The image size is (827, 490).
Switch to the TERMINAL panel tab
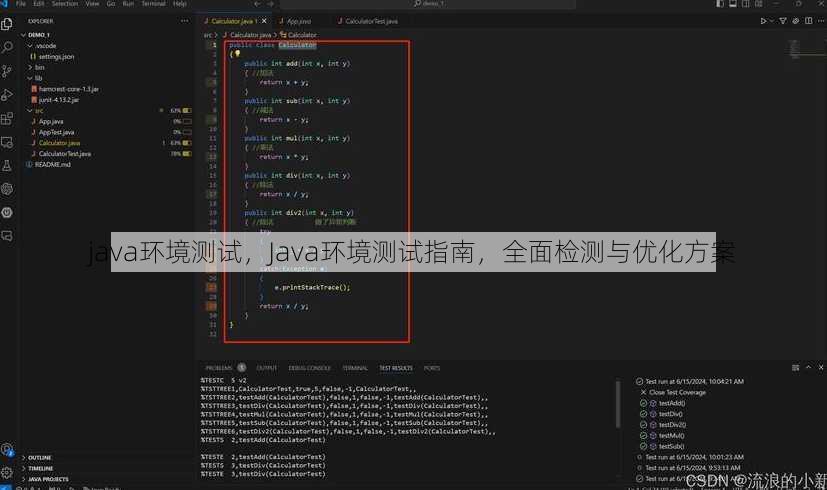tap(355, 368)
